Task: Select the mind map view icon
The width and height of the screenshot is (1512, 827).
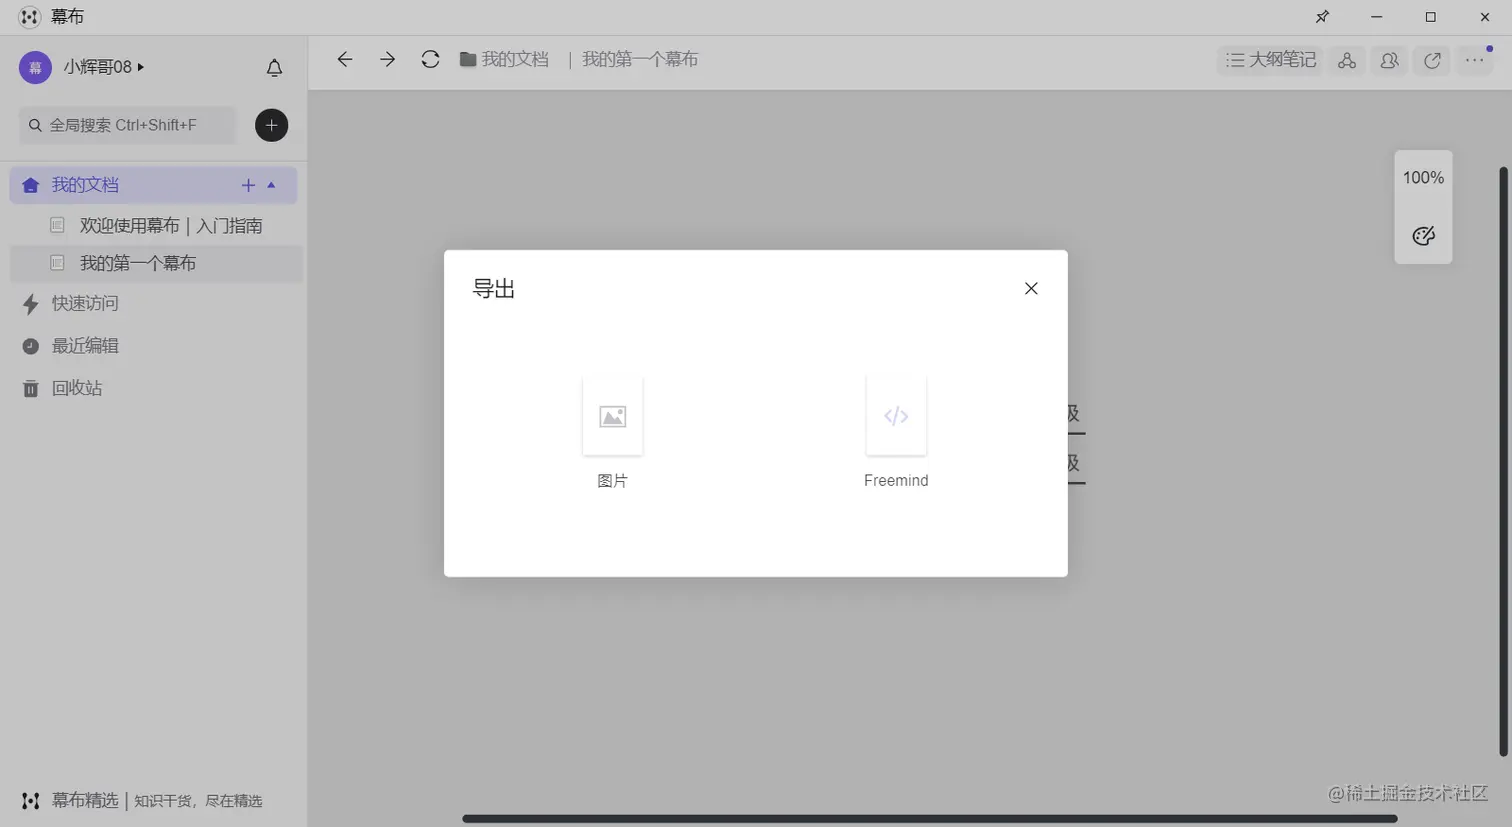Action: pyautogui.click(x=1347, y=60)
